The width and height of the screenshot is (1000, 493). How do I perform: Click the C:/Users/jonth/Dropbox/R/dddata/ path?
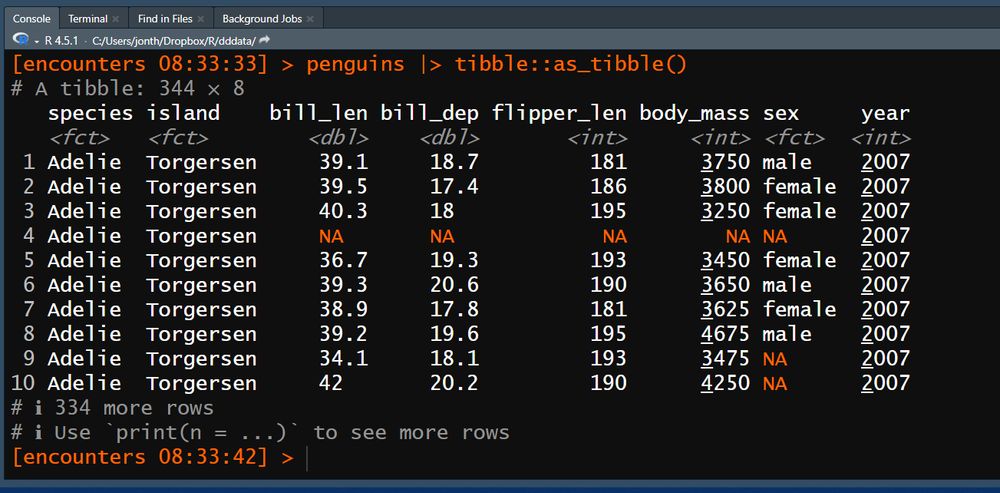(x=173, y=41)
